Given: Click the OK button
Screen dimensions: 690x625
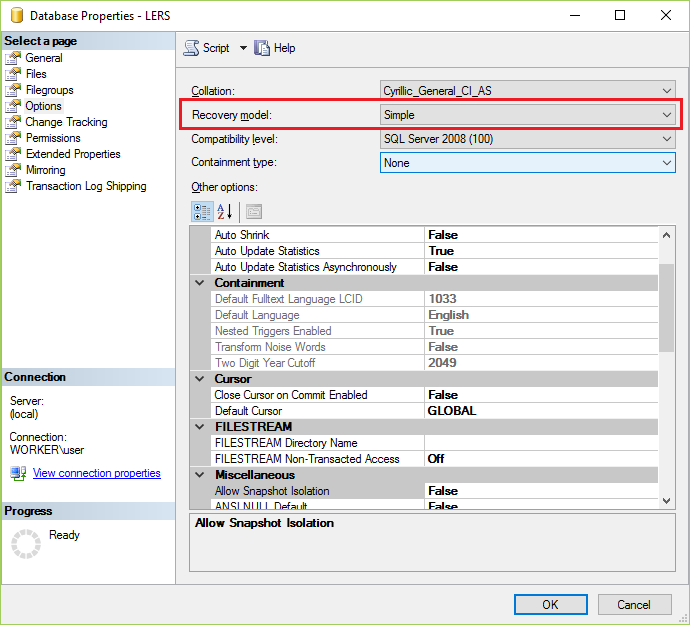Looking at the screenshot, I should pyautogui.click(x=551, y=604).
